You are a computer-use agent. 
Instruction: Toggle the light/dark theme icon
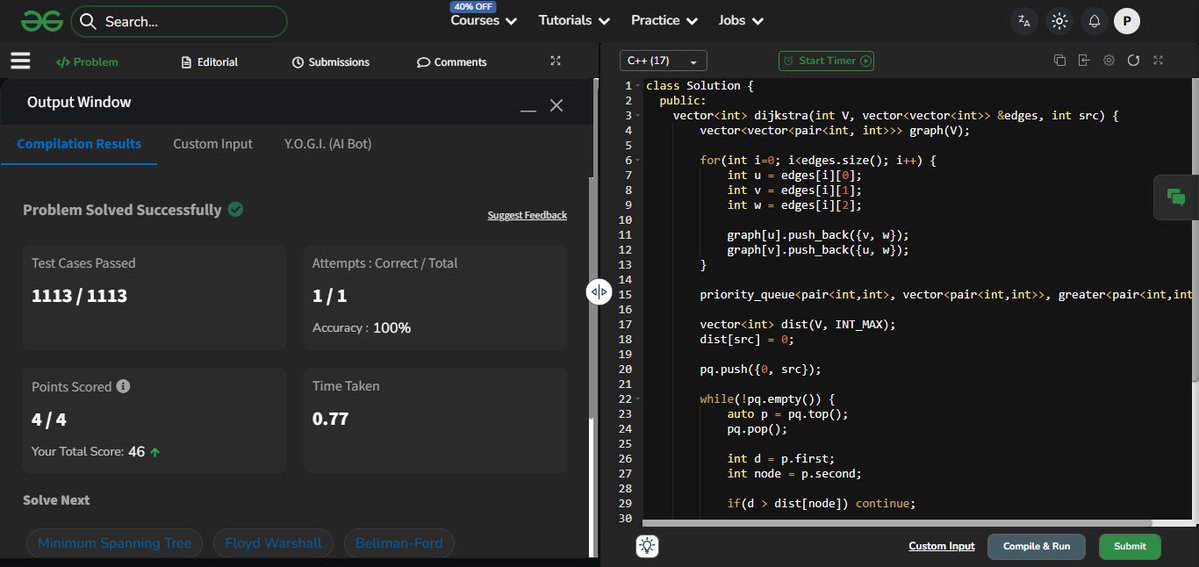1059,21
